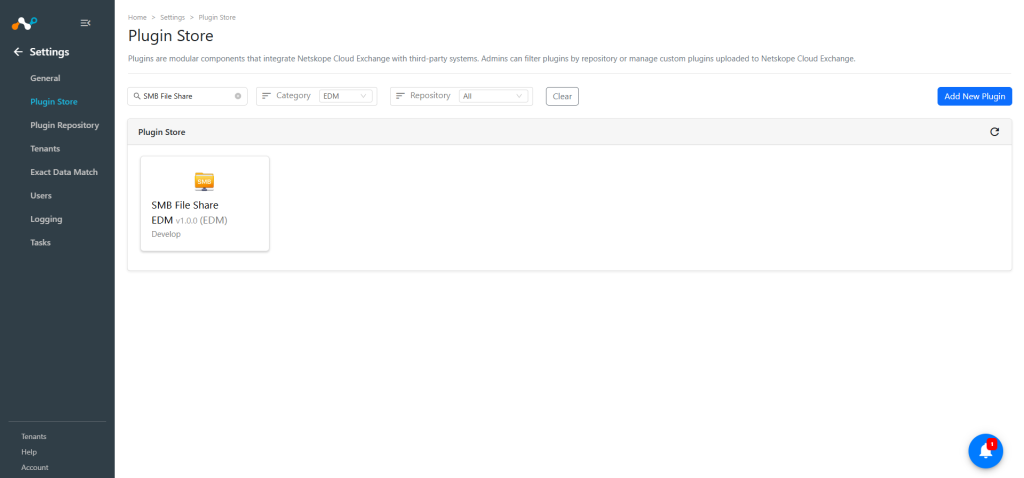This screenshot has width=1024, height=478.
Task: Click the SMB folder plugin icon
Action: click(204, 182)
